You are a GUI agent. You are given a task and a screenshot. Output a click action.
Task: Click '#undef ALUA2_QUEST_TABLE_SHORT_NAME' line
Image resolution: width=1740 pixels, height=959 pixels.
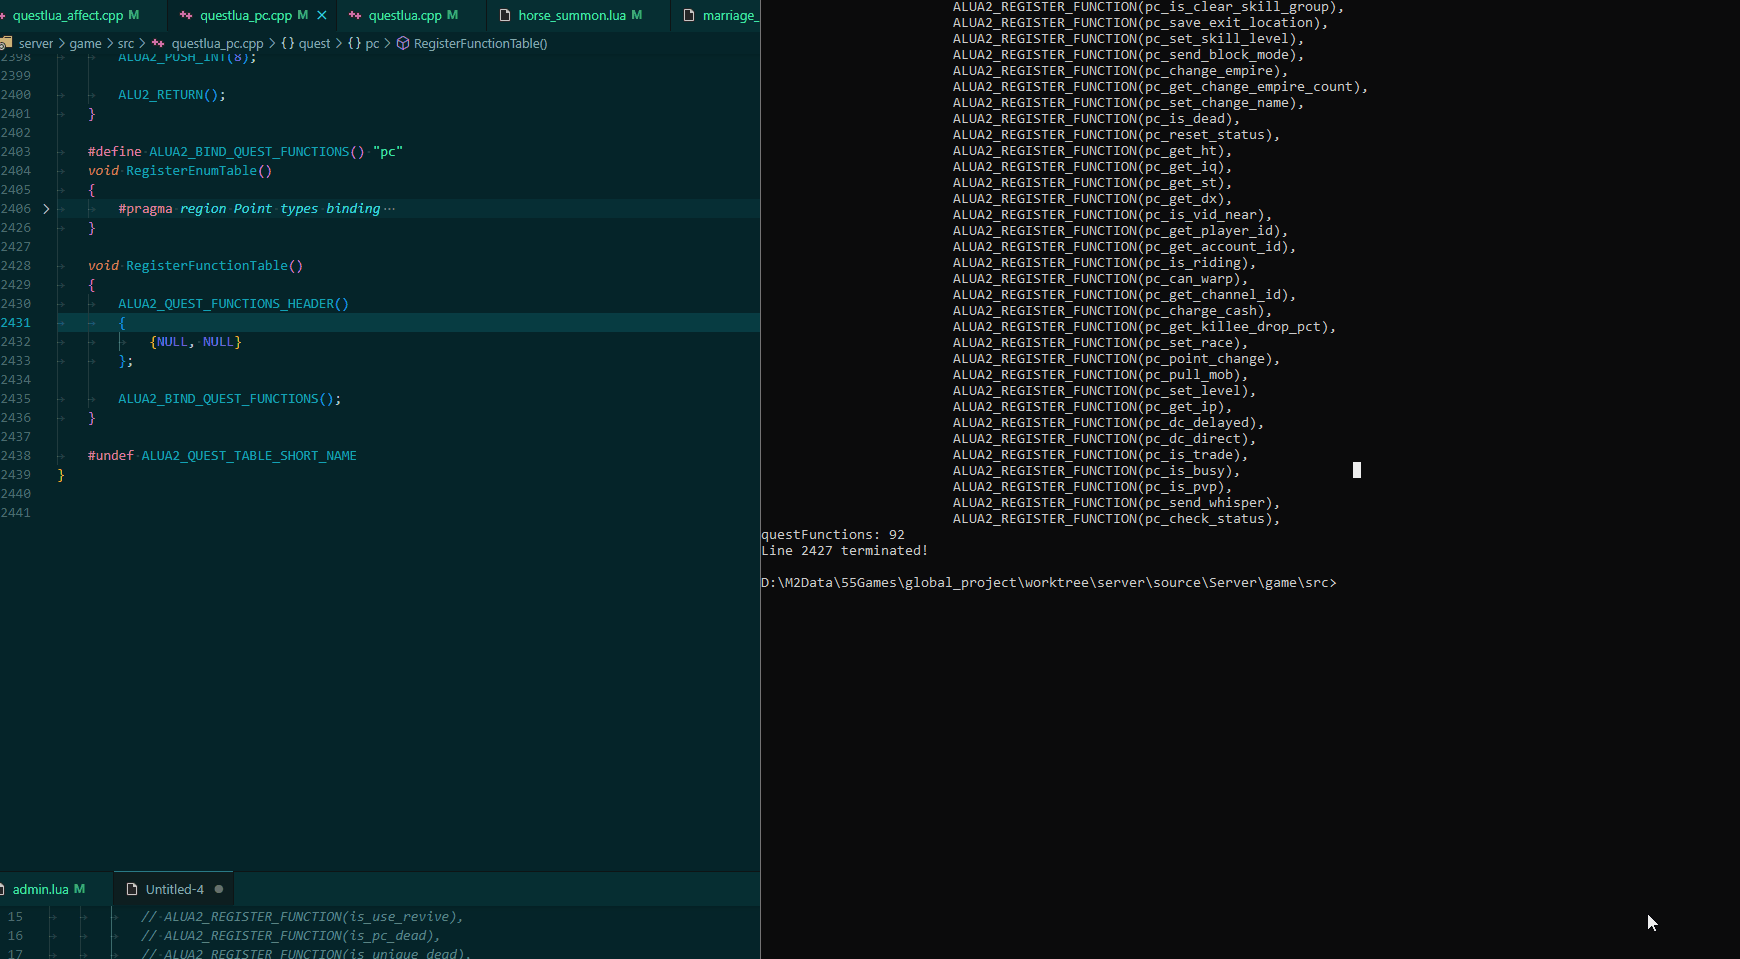click(x=222, y=456)
